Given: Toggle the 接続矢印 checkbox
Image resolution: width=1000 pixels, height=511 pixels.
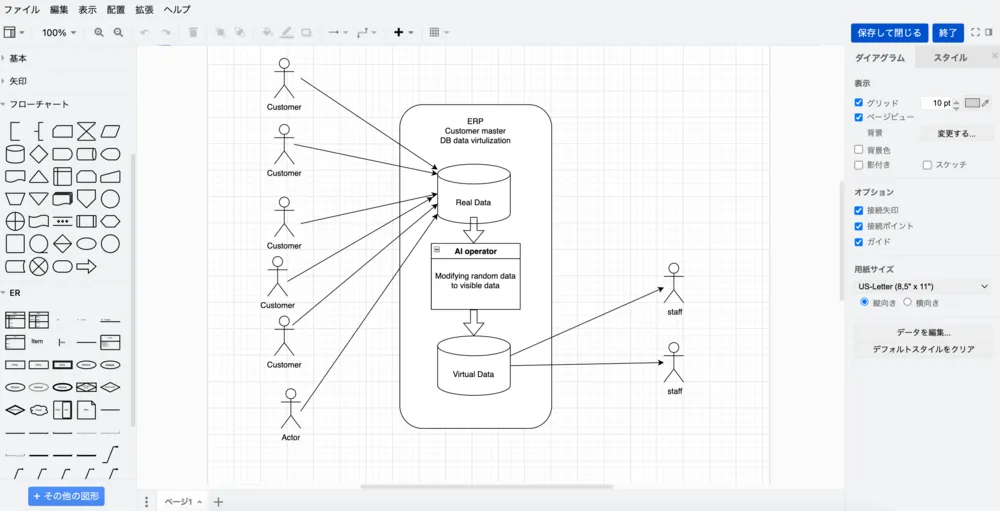Looking at the screenshot, I should pyautogui.click(x=858, y=210).
